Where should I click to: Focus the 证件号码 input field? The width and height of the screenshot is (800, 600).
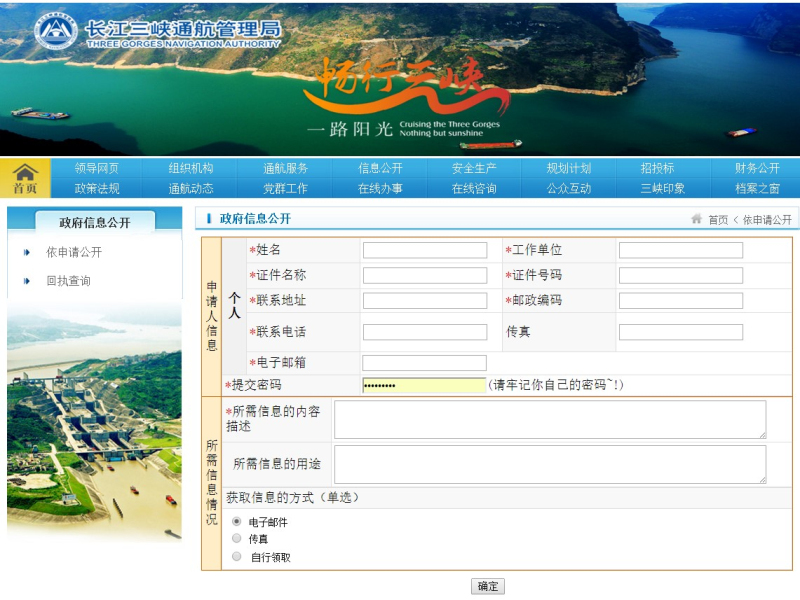pos(681,276)
